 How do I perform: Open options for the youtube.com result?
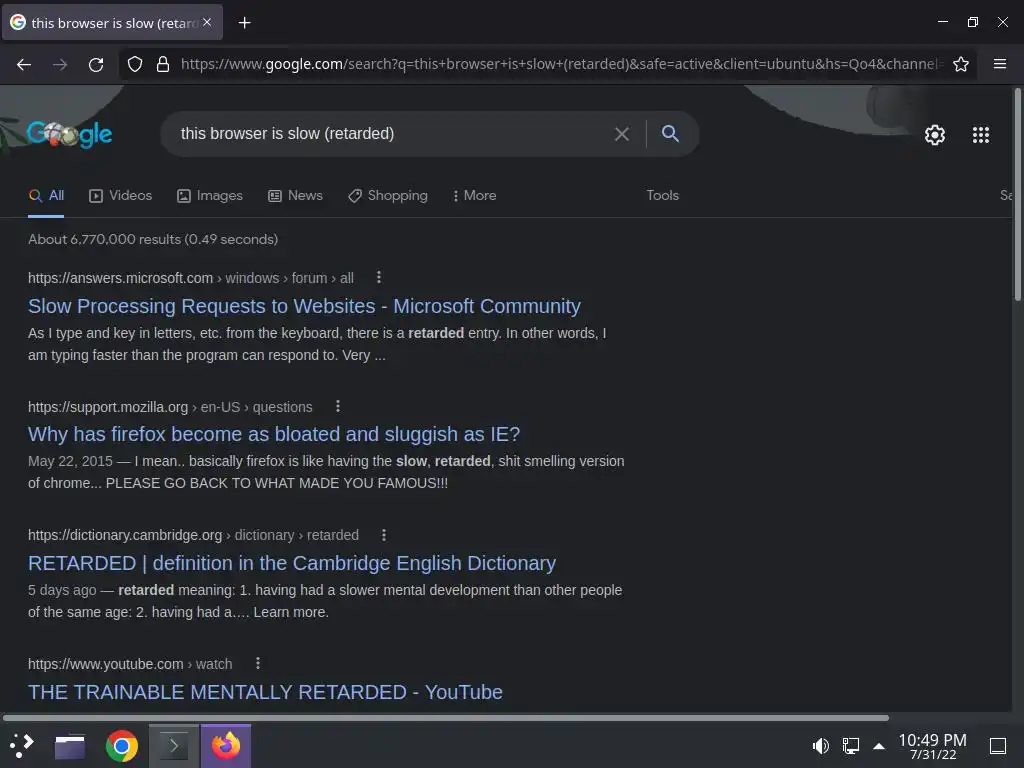258,664
